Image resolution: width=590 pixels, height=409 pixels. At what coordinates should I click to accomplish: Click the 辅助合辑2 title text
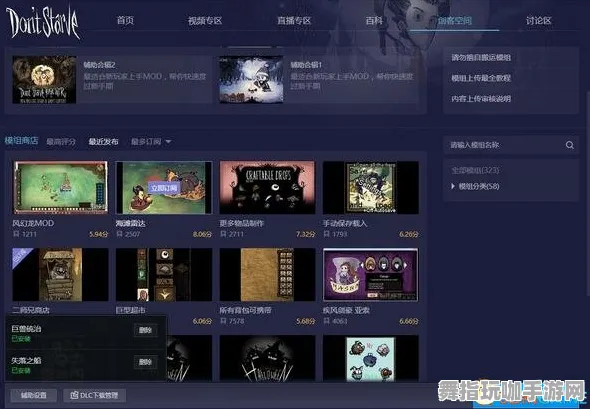99,65
